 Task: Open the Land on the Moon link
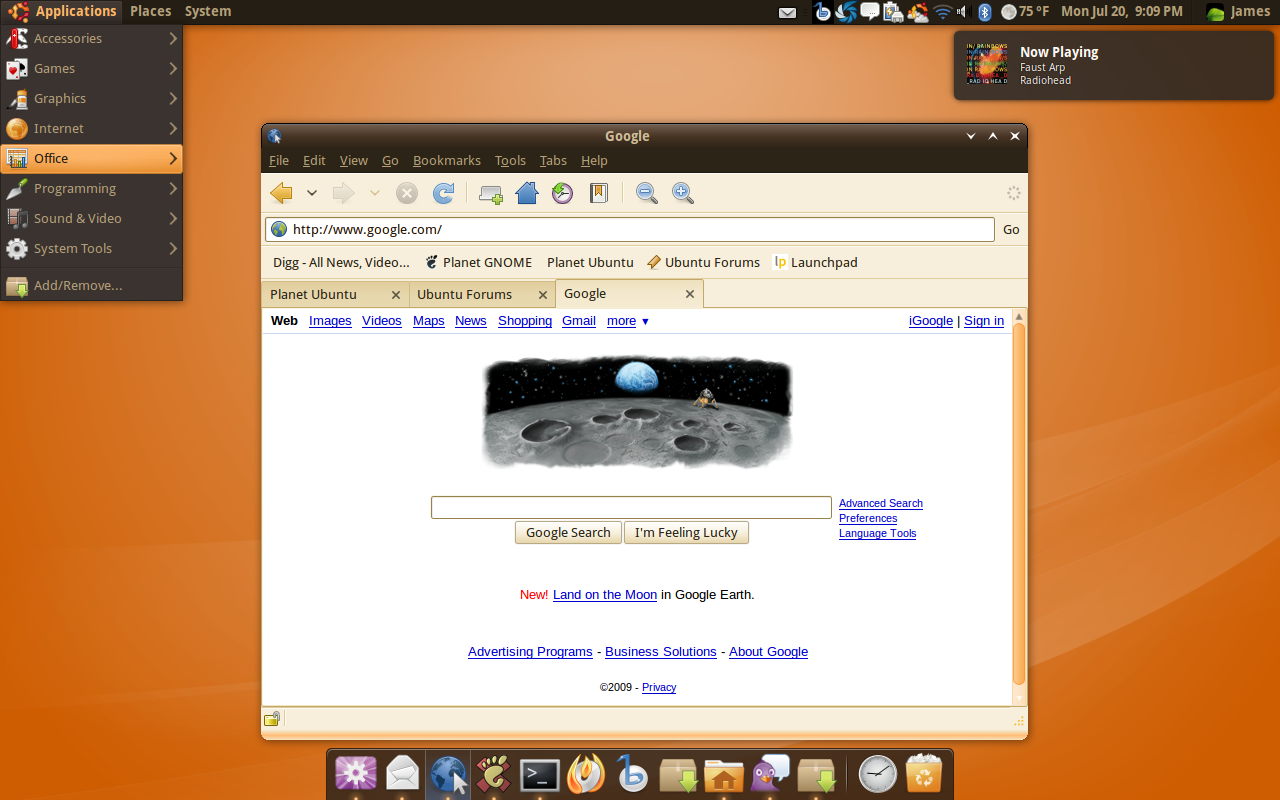(x=605, y=594)
